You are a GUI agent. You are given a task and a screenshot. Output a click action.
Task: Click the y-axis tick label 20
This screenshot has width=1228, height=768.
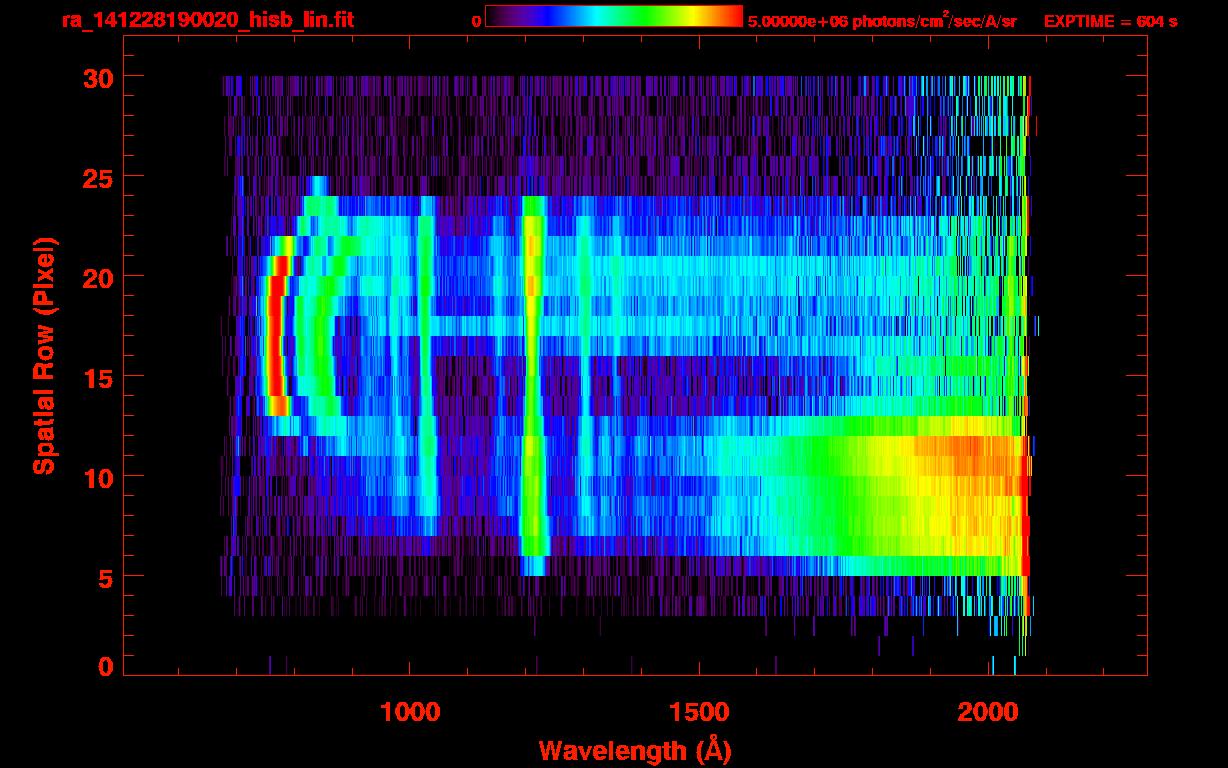pyautogui.click(x=97, y=277)
